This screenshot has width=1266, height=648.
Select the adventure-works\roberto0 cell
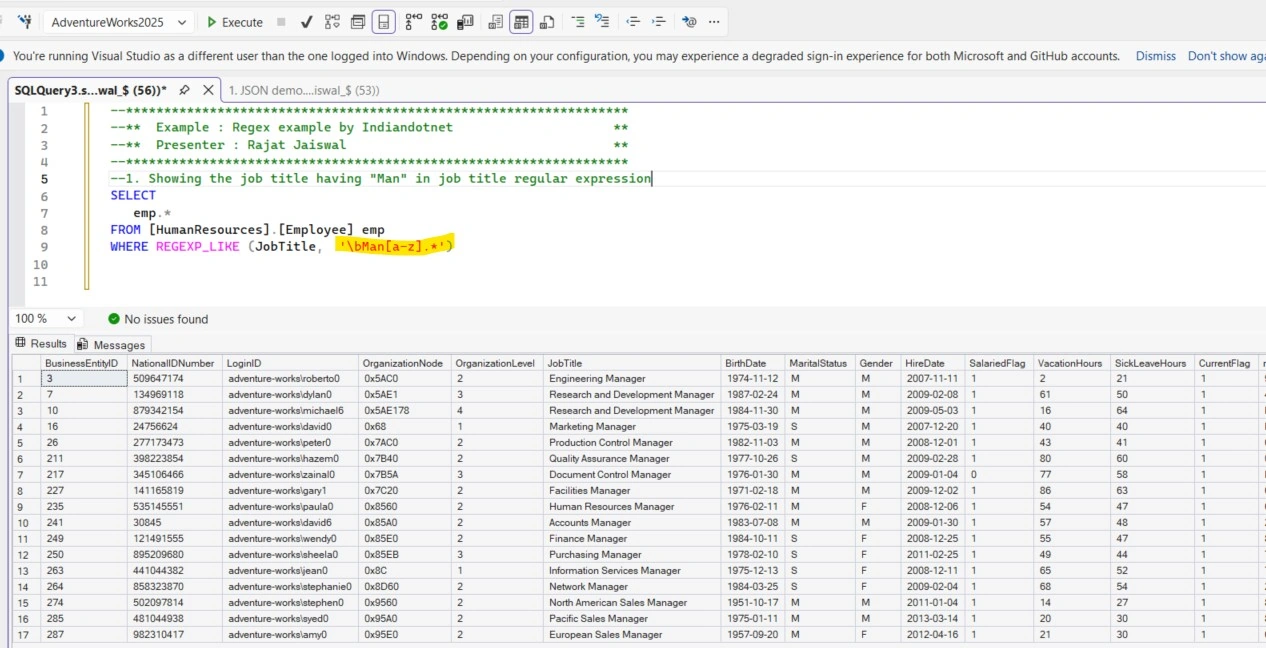coord(290,379)
